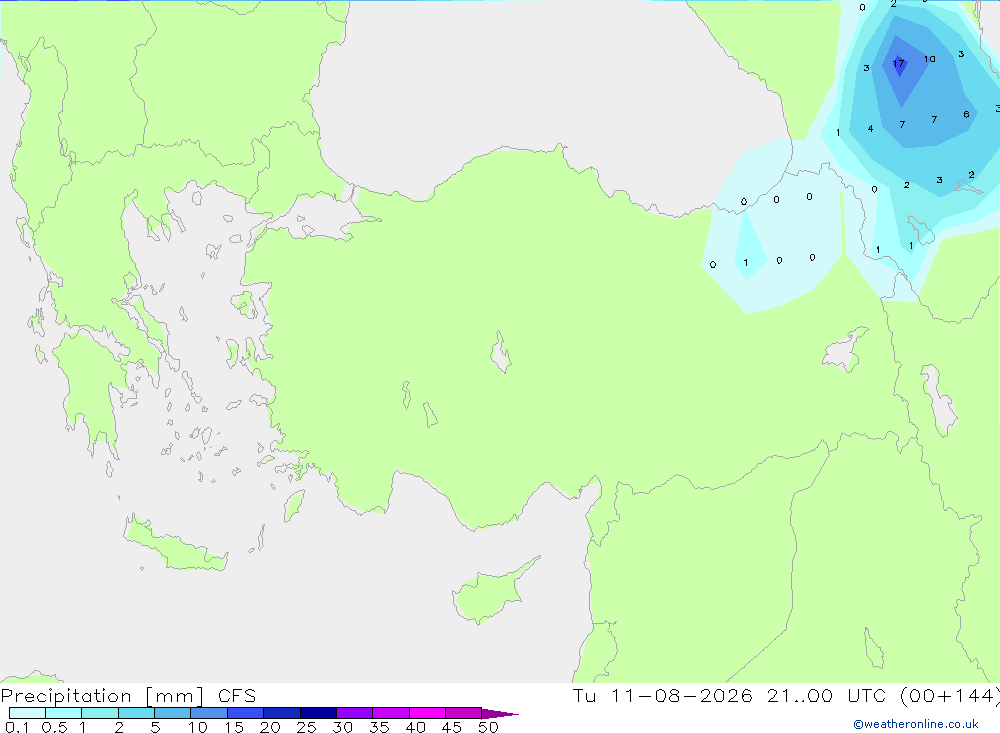Click the 'CFS' model label
The image size is (1000, 733).
[237, 695]
